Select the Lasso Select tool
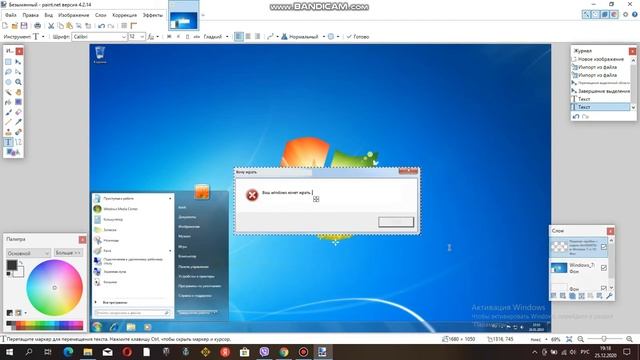The width and height of the screenshot is (640, 360). 8,72
